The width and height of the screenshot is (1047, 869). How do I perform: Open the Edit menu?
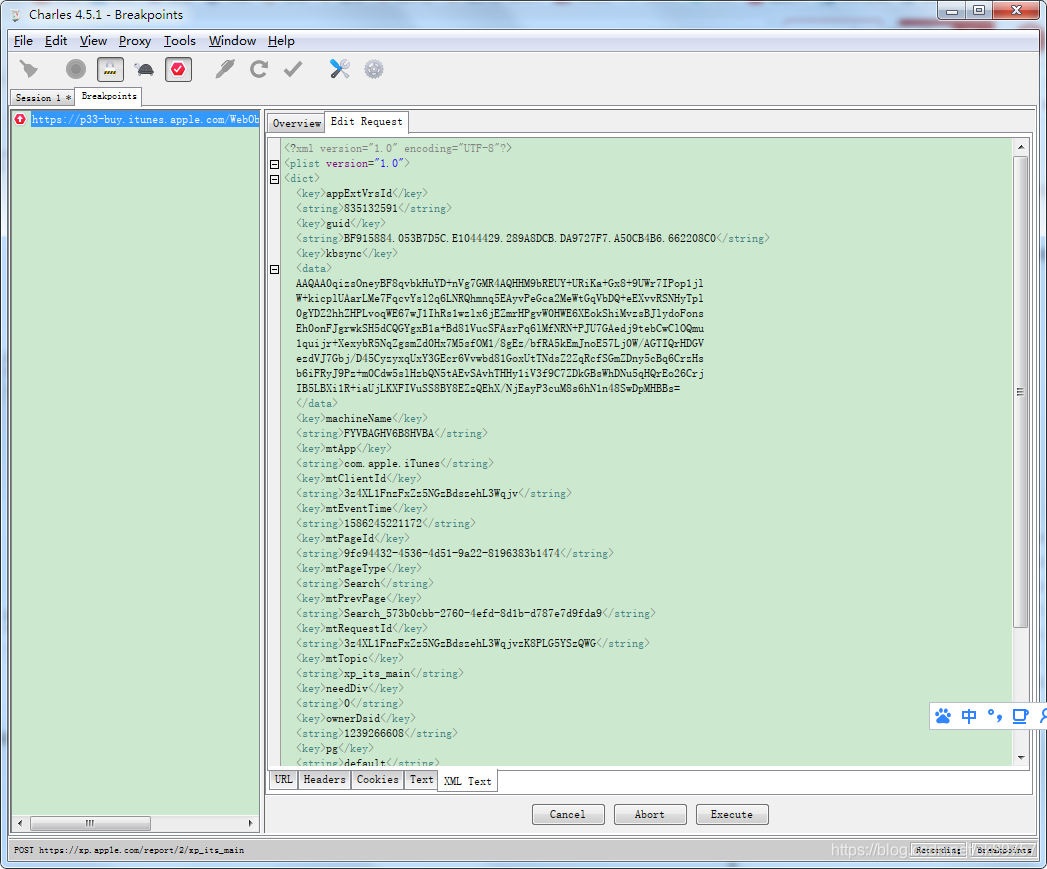coord(56,41)
